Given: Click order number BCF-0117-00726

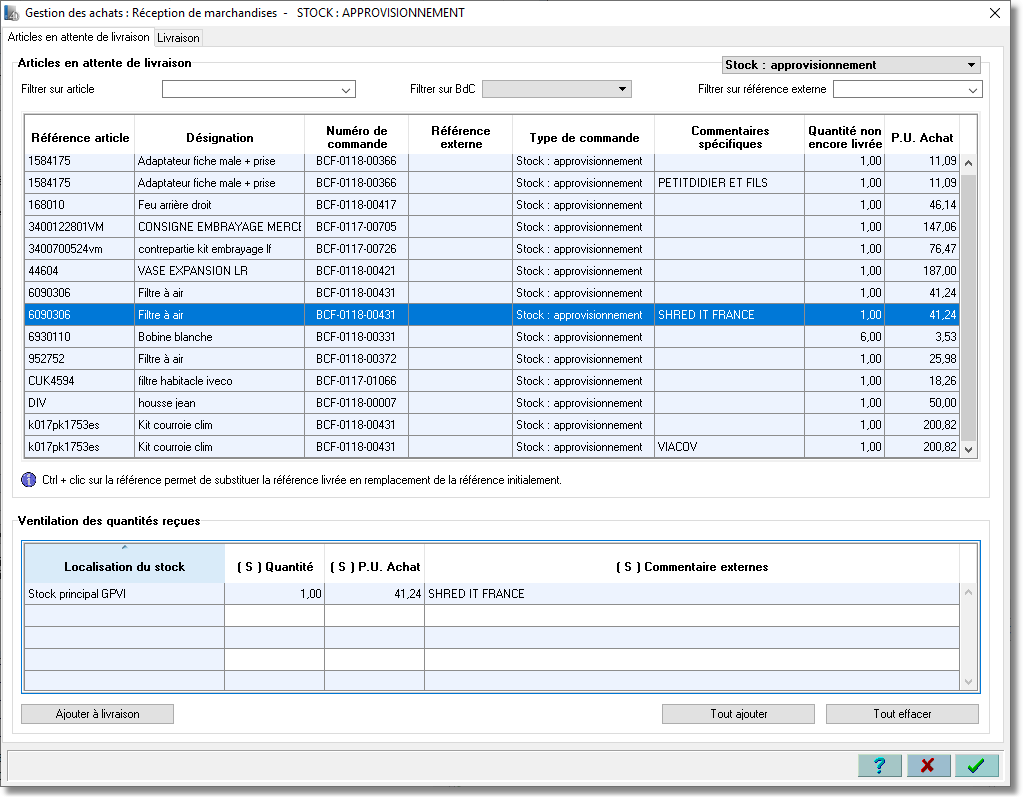Looking at the screenshot, I should [356, 249].
